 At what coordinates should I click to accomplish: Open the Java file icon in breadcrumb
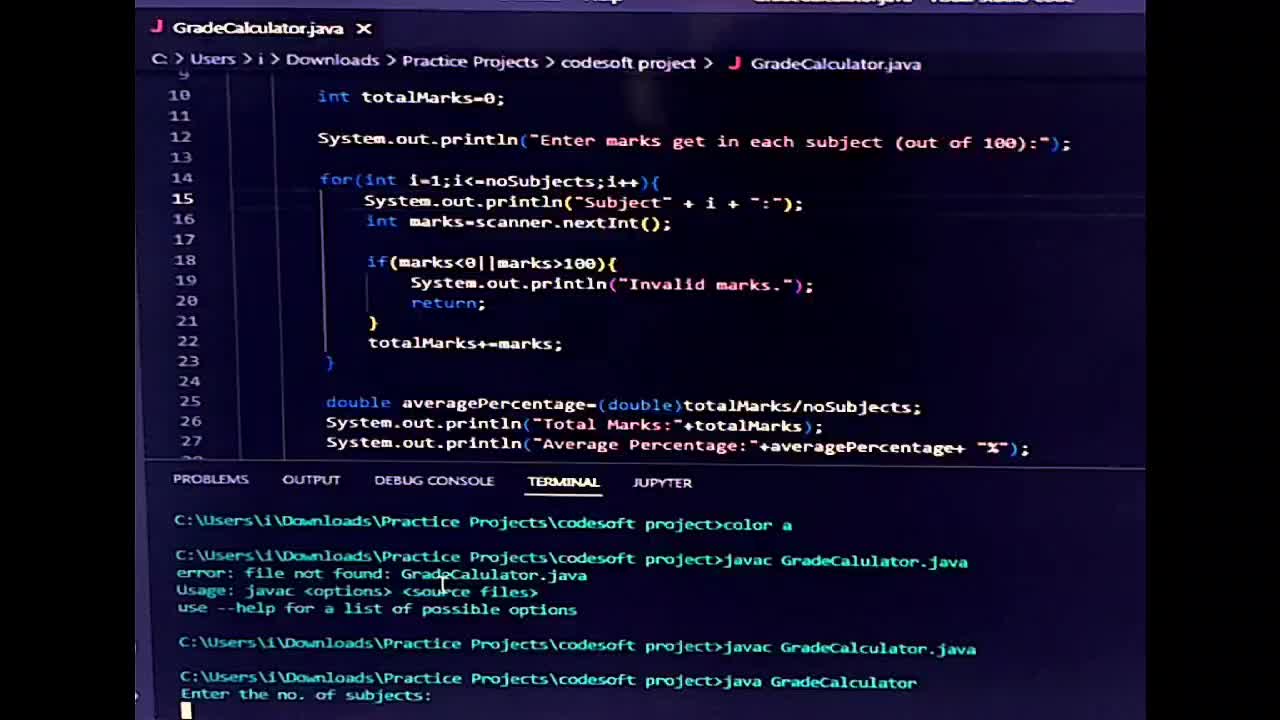735,63
